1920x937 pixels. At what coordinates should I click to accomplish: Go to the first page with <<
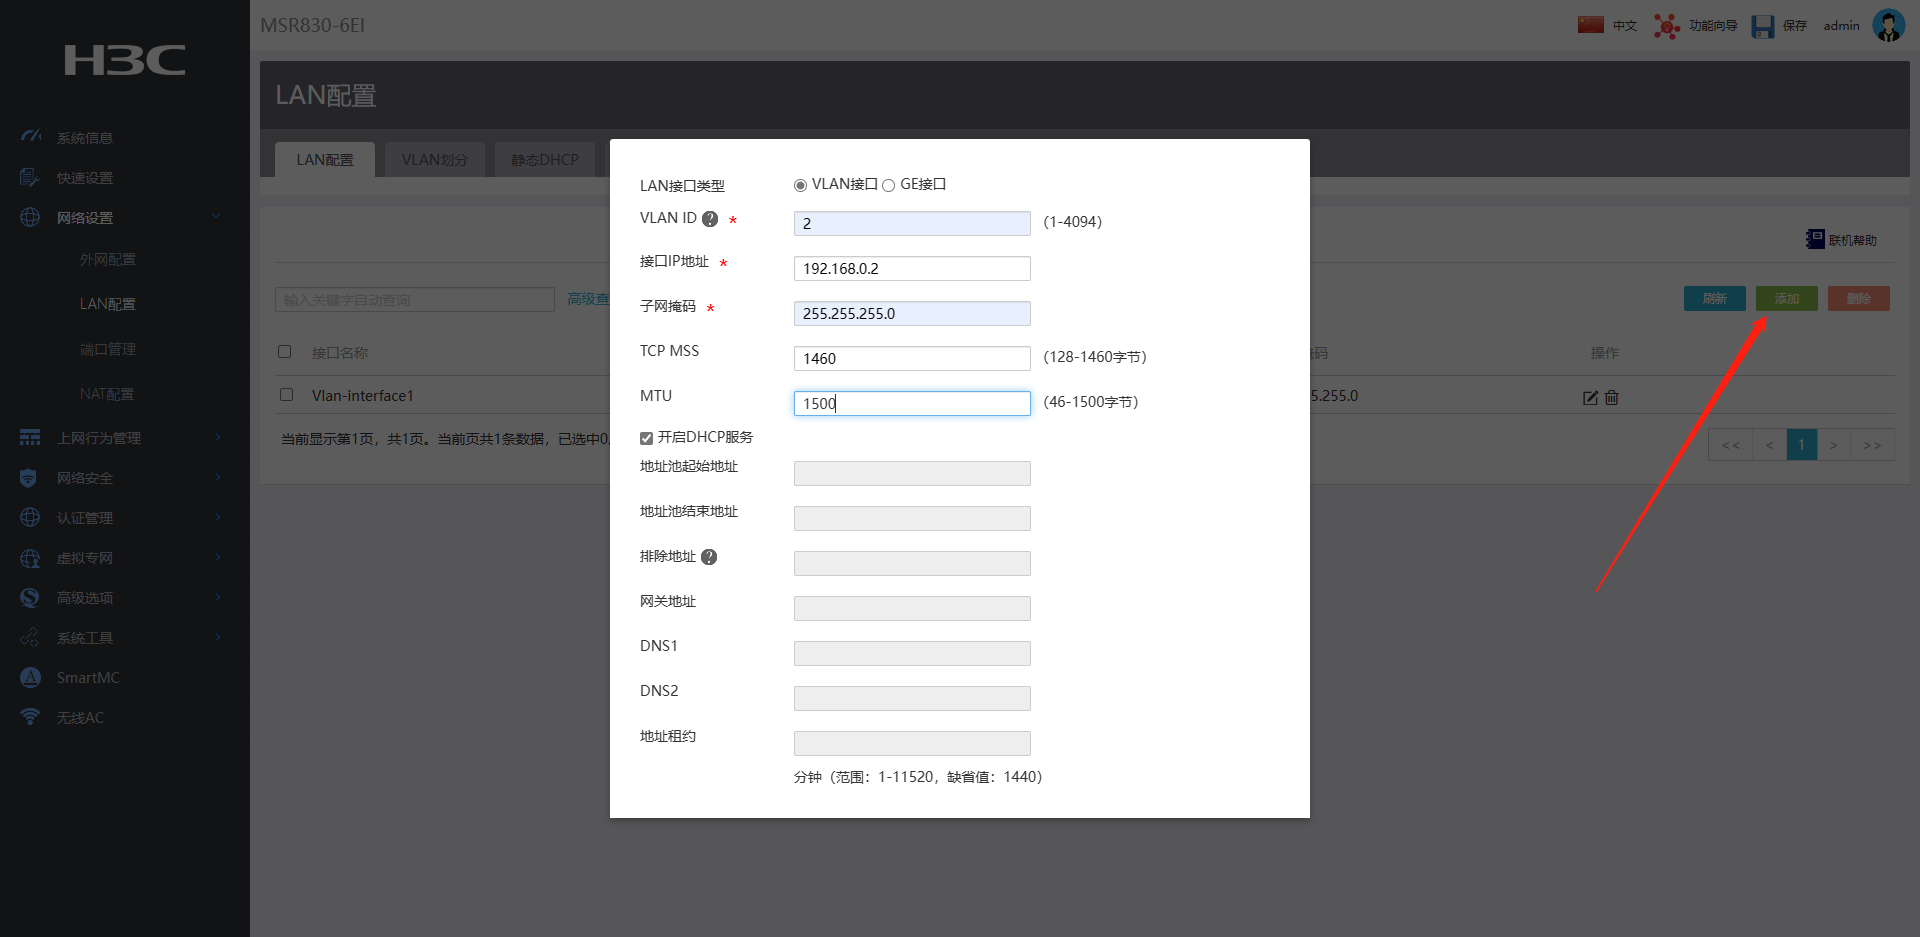point(1731,445)
